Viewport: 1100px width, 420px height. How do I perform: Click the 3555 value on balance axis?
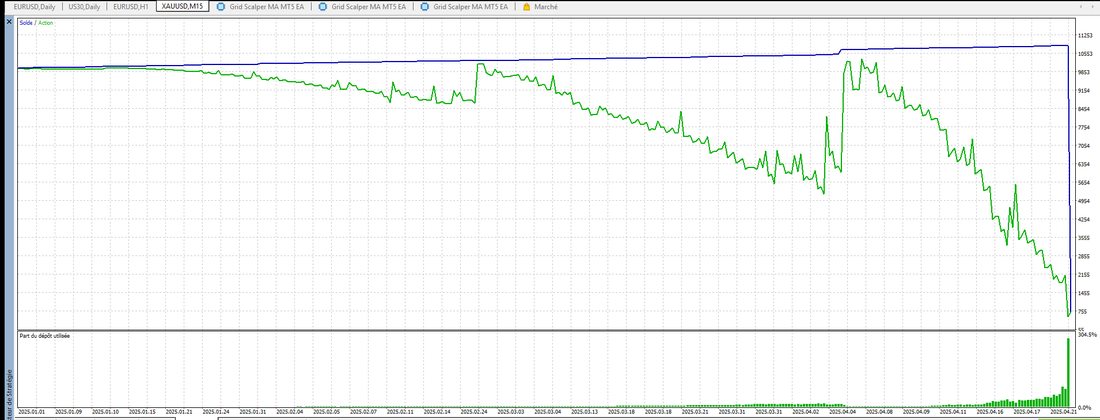[1085, 238]
